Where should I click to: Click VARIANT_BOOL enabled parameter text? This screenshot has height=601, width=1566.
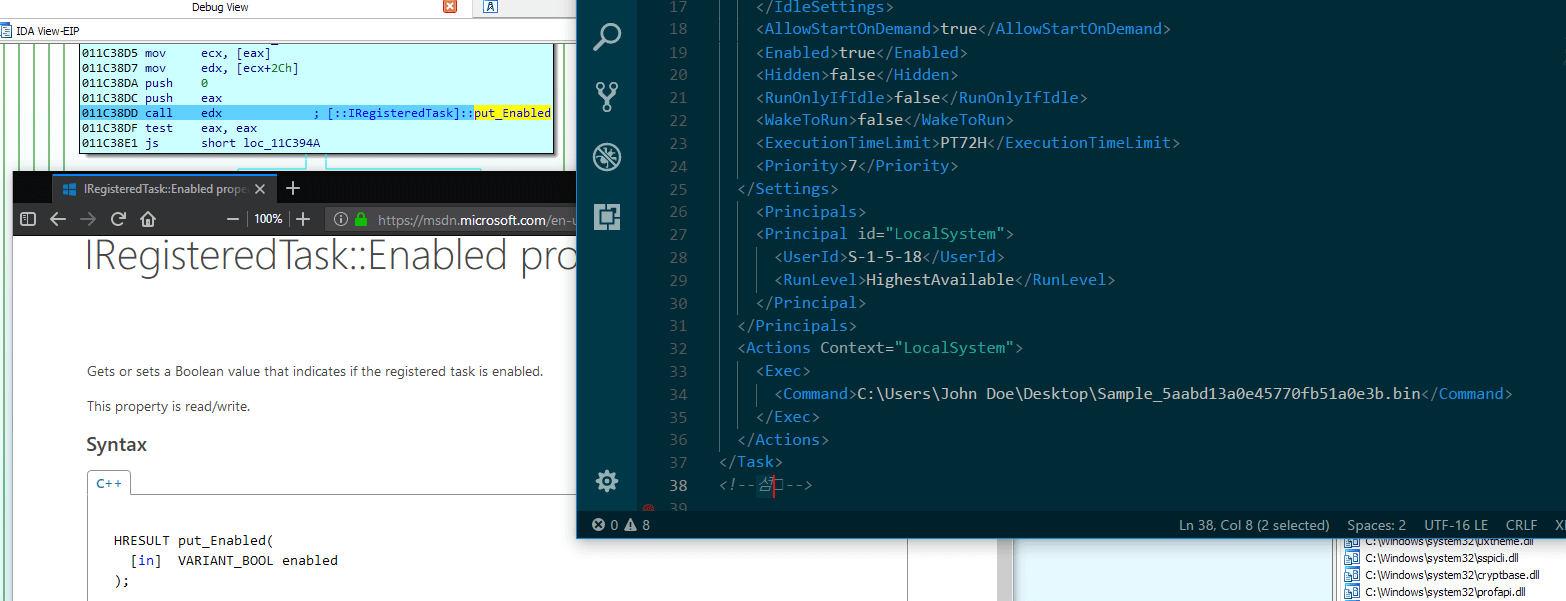258,561
